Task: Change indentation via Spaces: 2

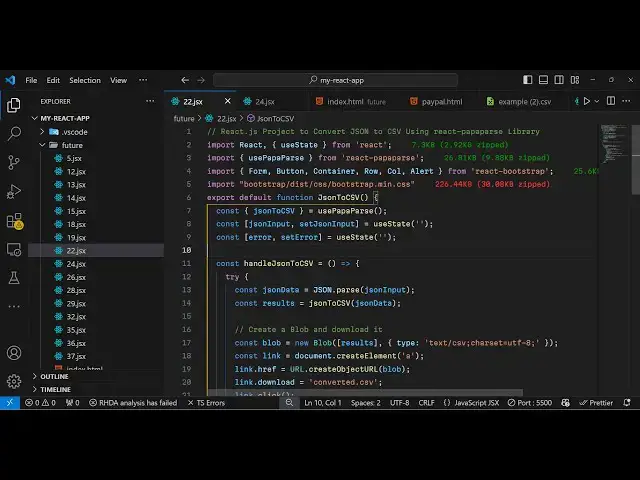Action: tap(366, 403)
